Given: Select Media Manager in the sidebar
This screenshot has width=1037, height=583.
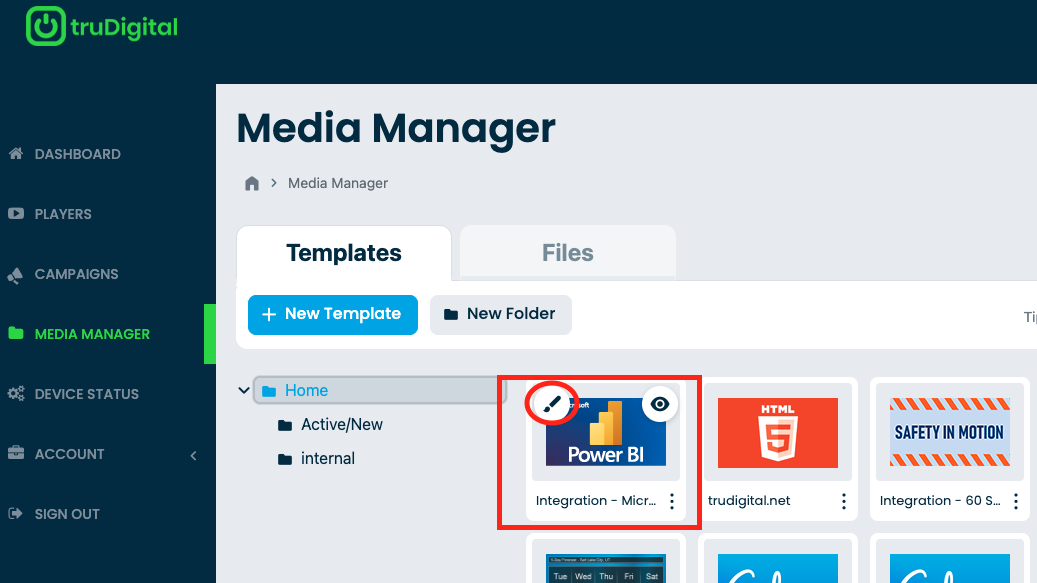Looking at the screenshot, I should 92,334.
